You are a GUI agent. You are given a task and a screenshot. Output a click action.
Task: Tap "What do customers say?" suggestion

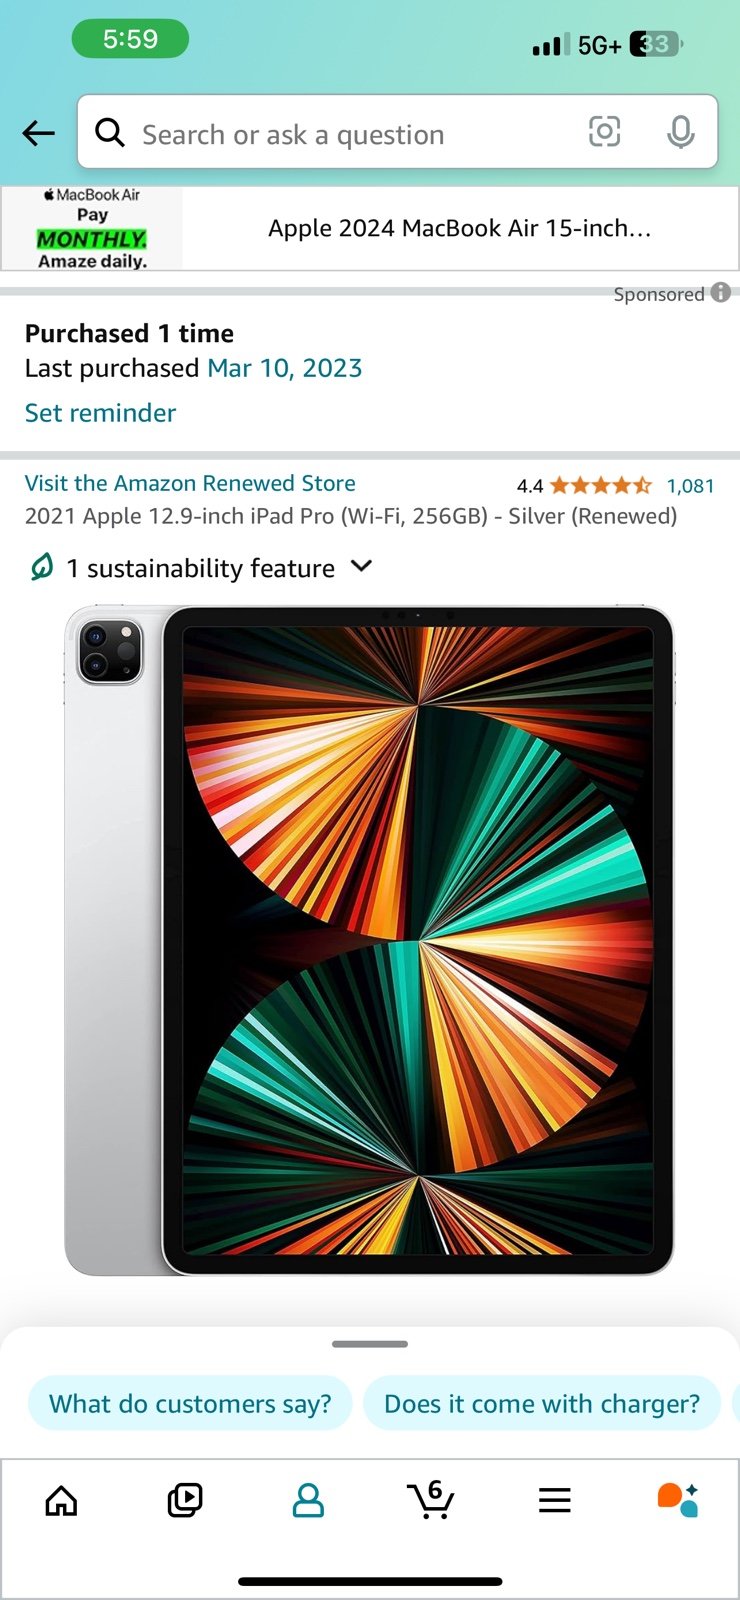190,1404
